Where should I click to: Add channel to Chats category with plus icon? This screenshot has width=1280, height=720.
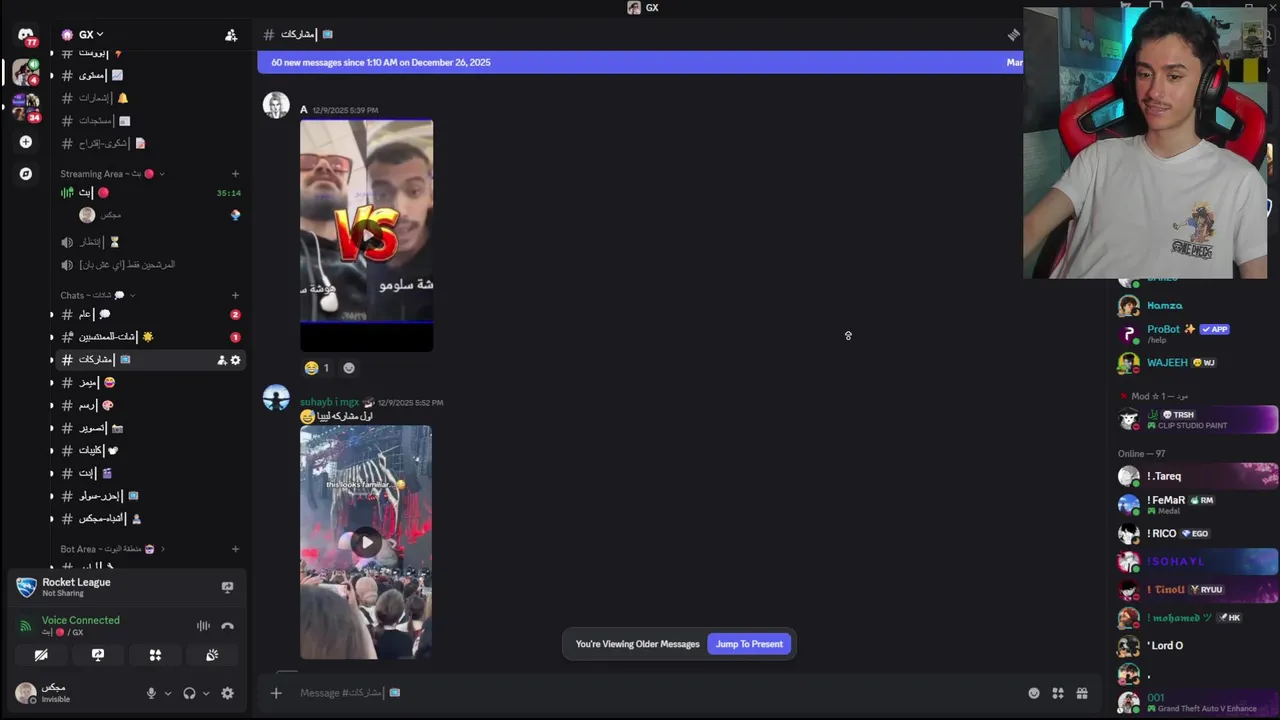pyautogui.click(x=235, y=295)
